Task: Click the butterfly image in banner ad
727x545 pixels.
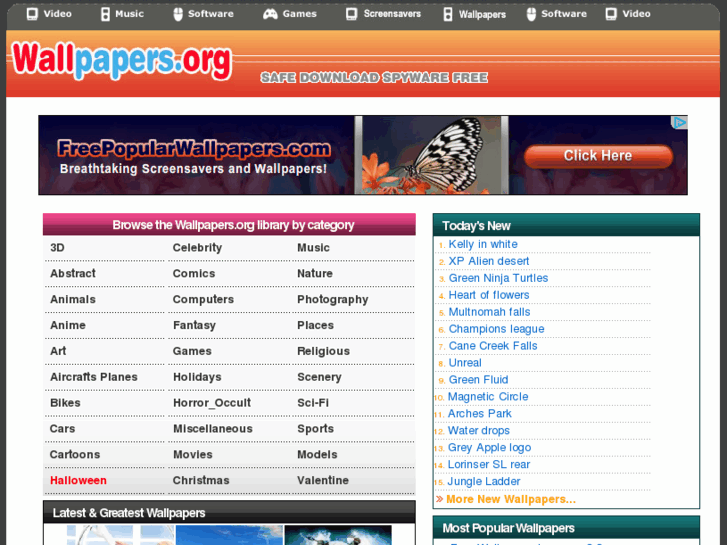Action: [432, 155]
